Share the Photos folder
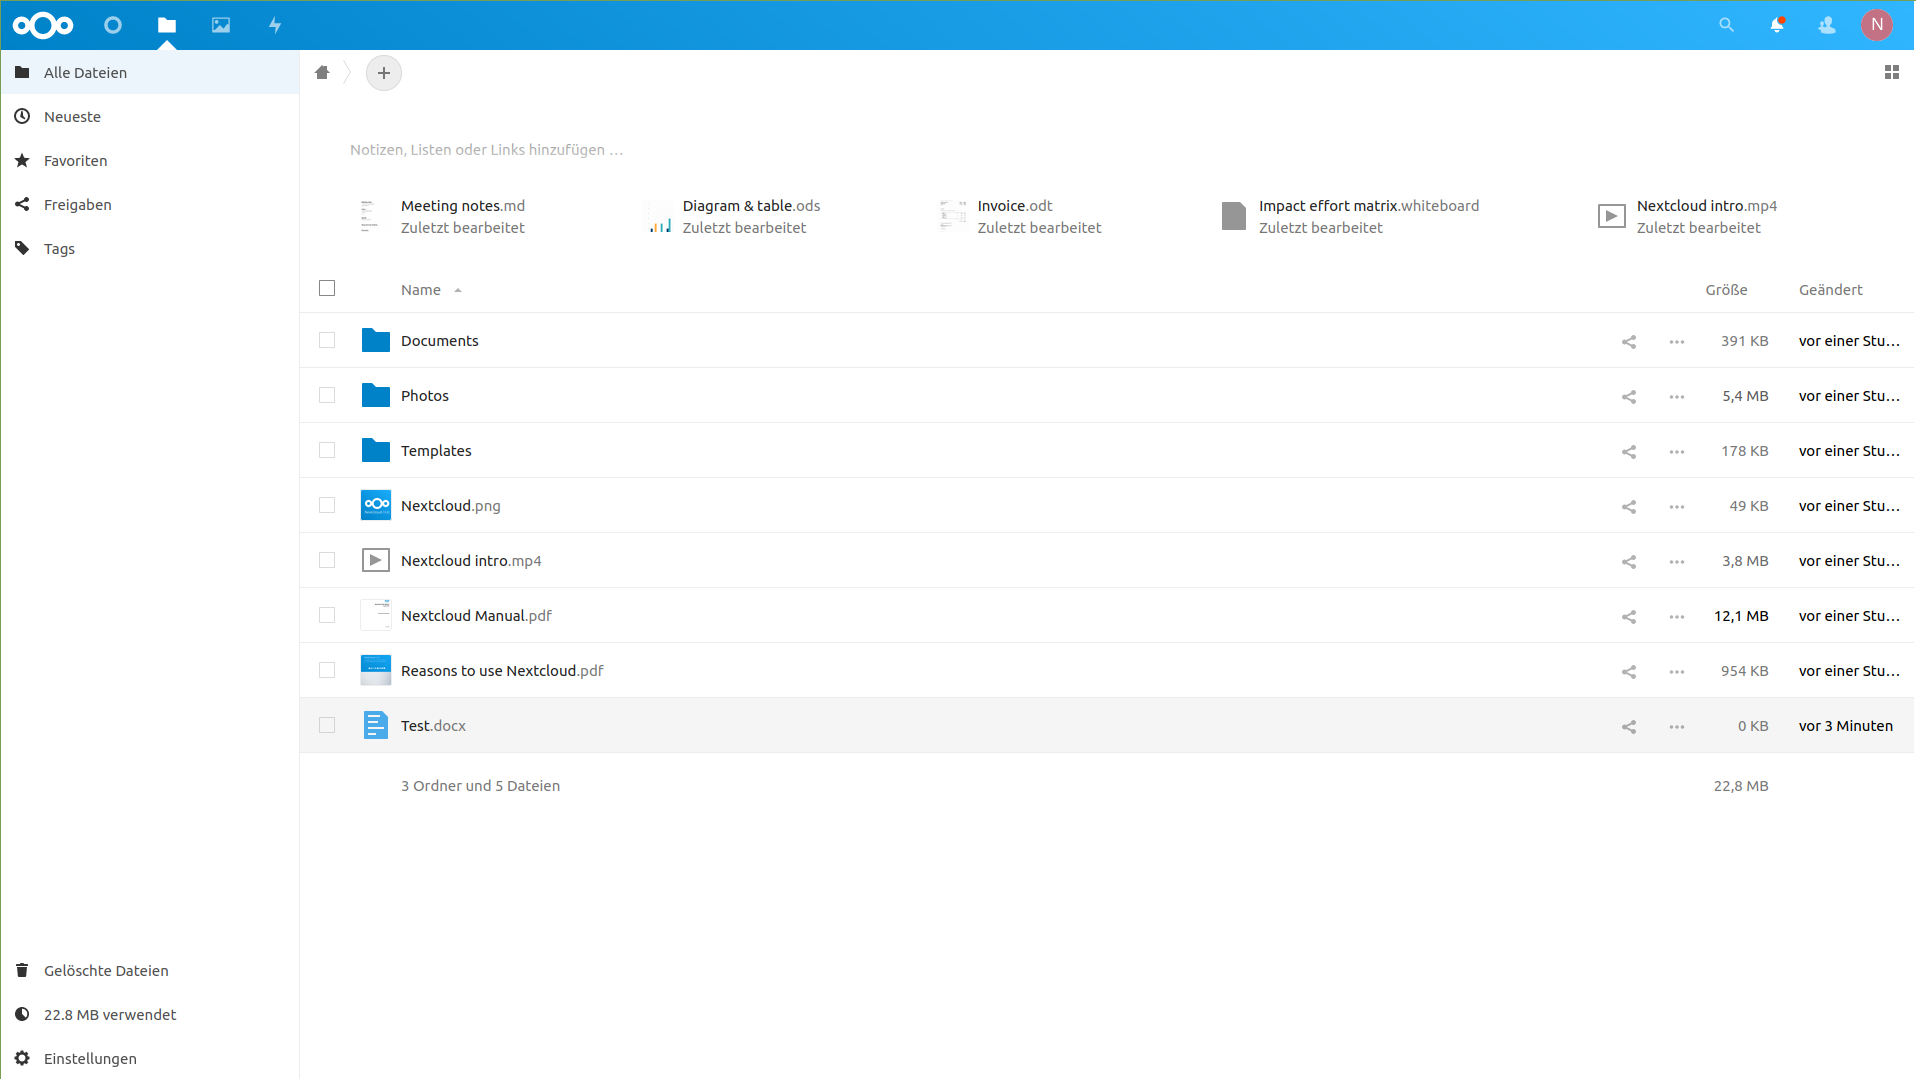The height and width of the screenshot is (1079, 1916). pyautogui.click(x=1629, y=397)
